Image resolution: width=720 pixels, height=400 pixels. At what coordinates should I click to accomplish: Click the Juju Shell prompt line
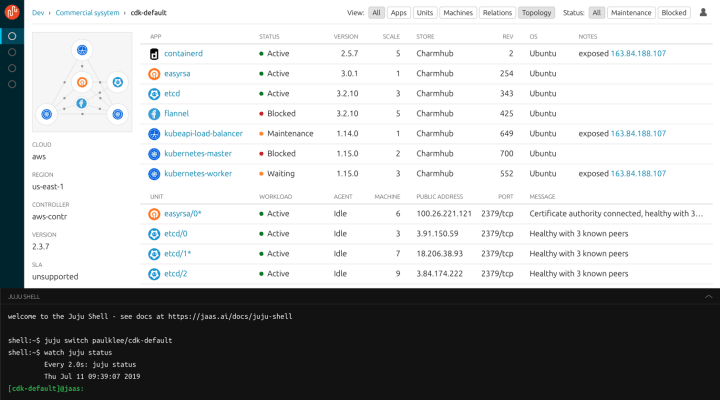pos(46,389)
